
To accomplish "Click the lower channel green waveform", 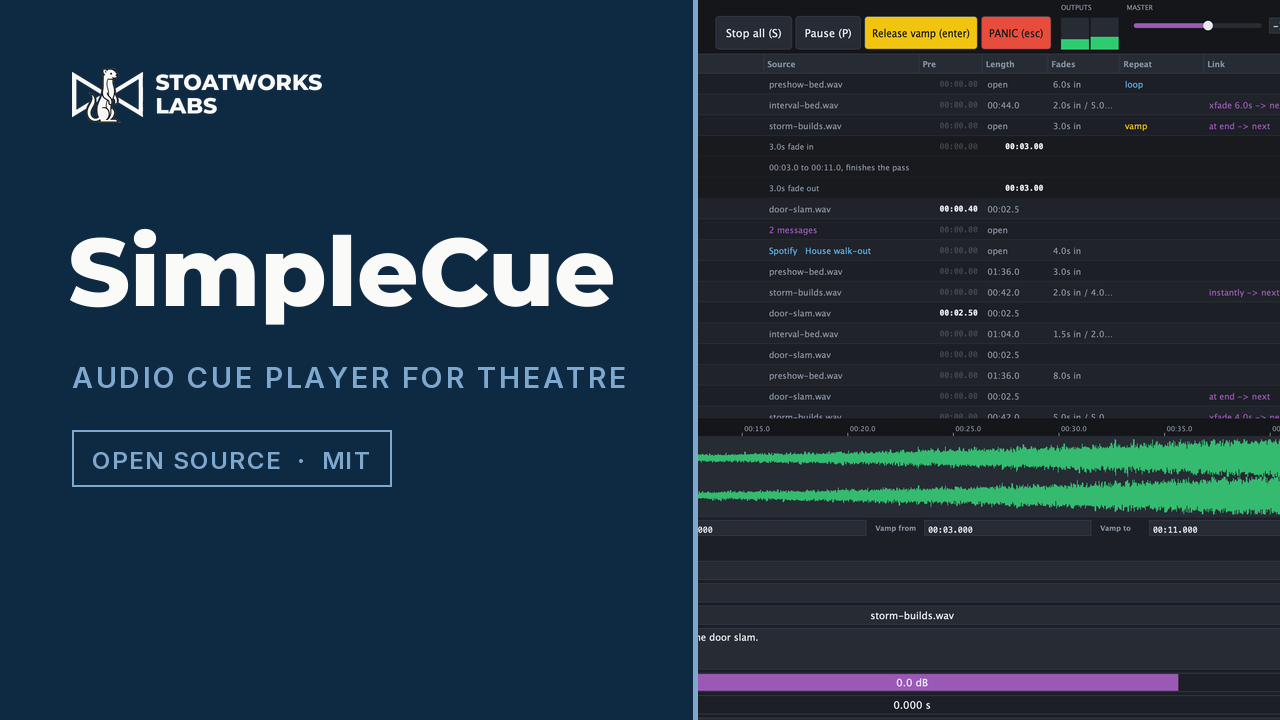I will click(x=989, y=496).
